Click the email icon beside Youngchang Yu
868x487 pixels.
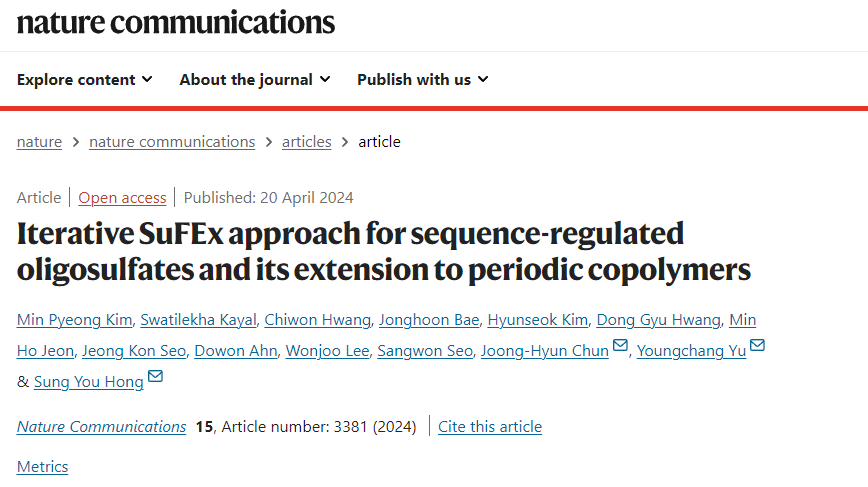click(x=757, y=345)
